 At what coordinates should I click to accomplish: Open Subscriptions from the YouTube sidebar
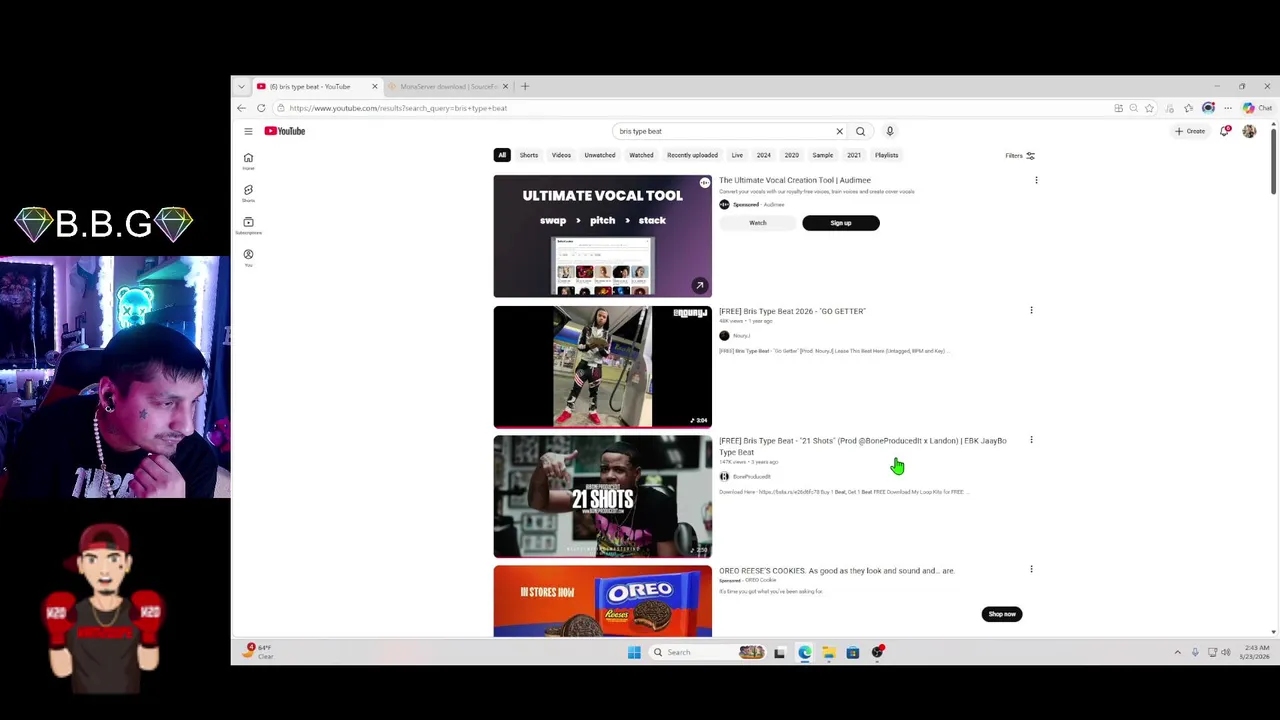248,225
